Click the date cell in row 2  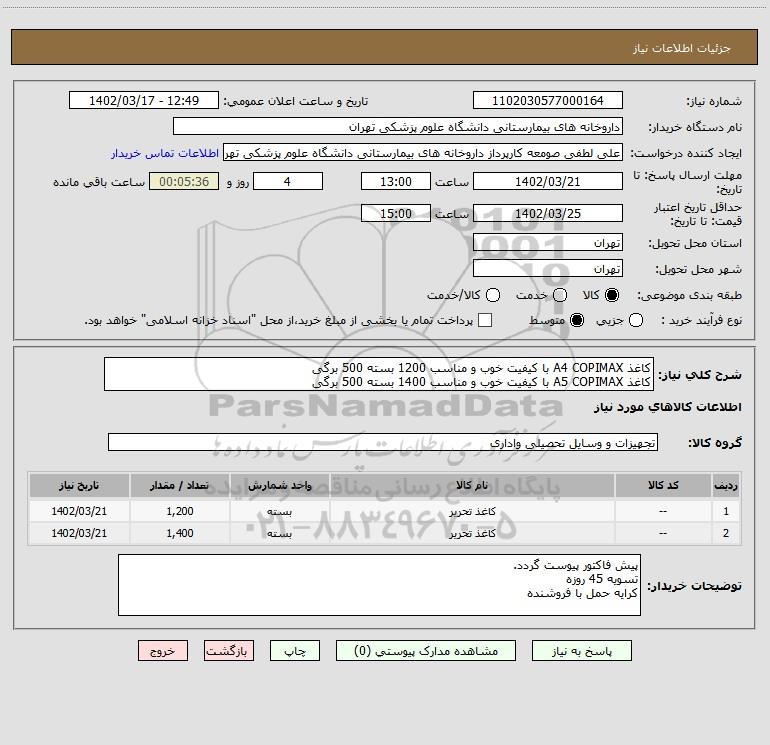coord(79,533)
